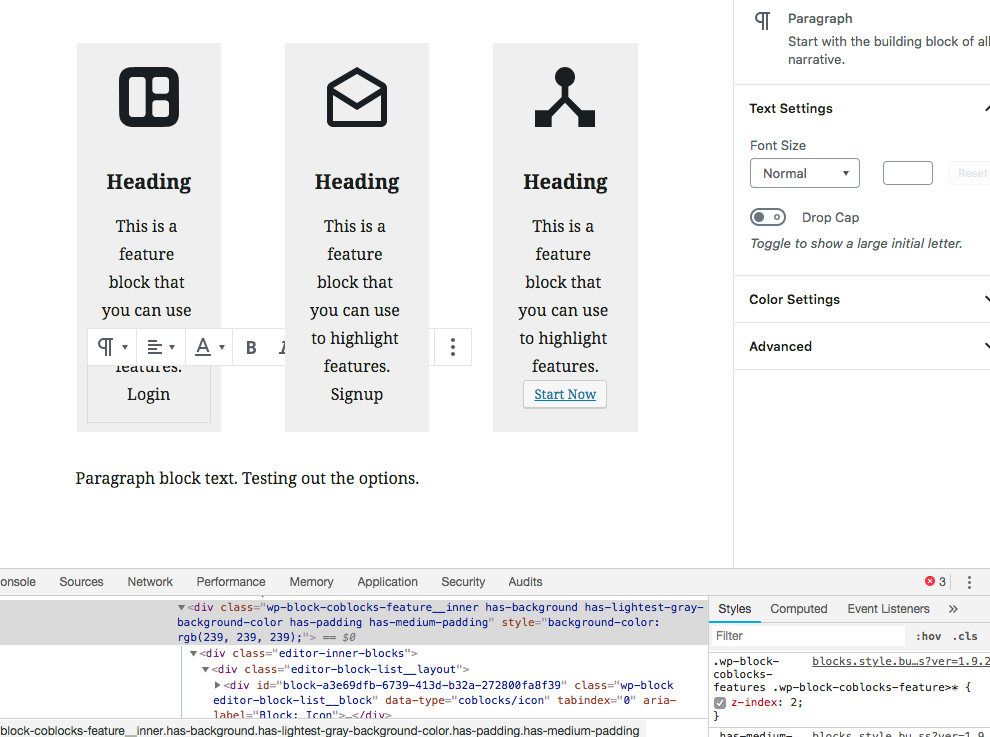Open the text color control in toolbar

(x=209, y=347)
